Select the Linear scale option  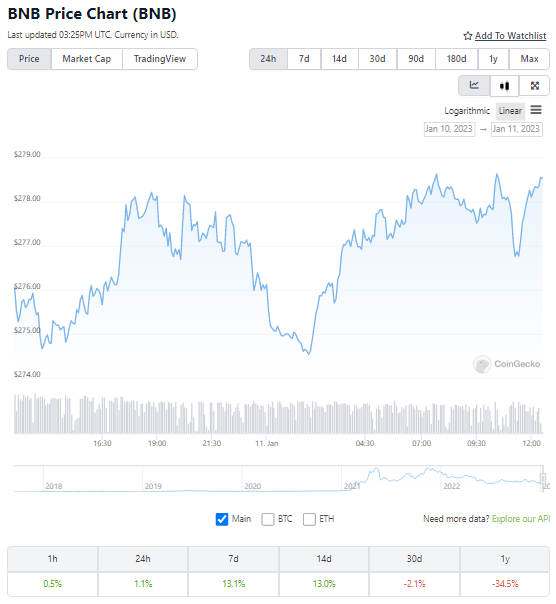[x=510, y=111]
